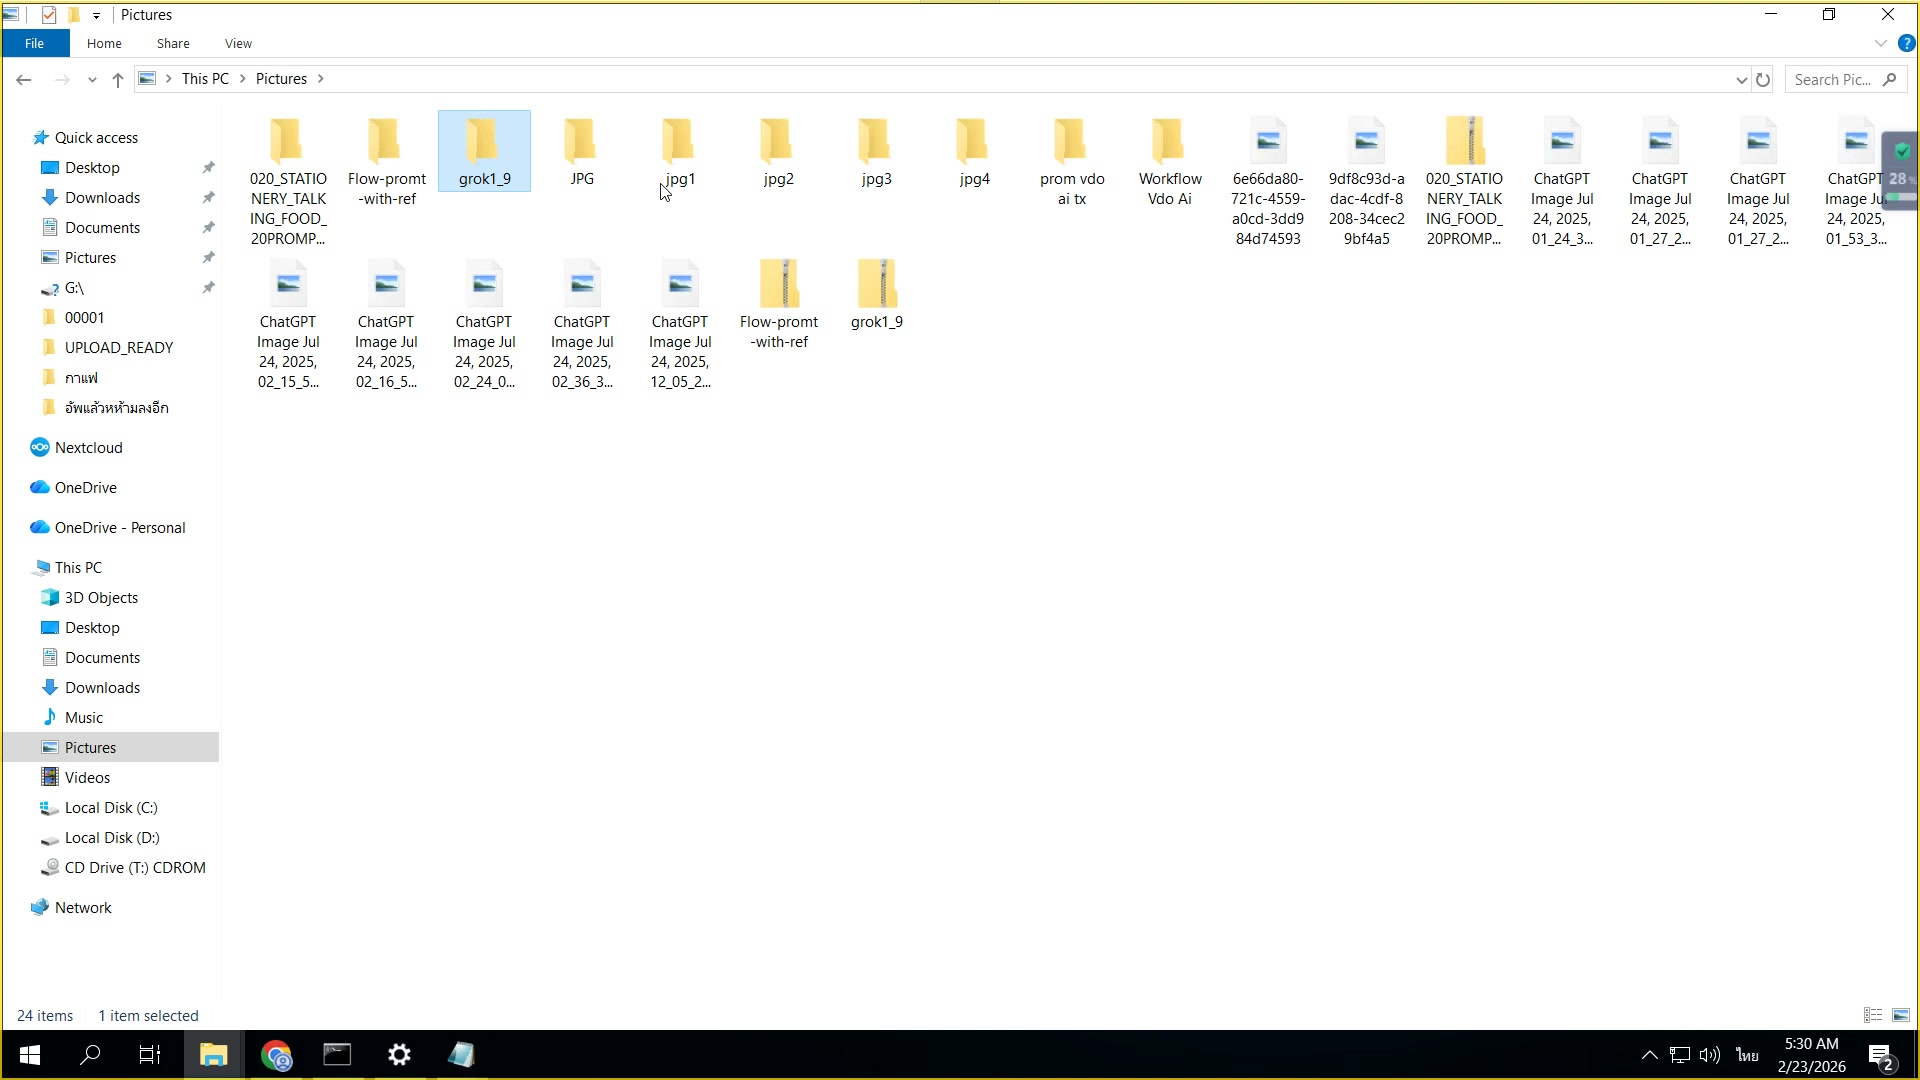
Task: Open the grok1_9 zip archive
Action: tap(876, 292)
